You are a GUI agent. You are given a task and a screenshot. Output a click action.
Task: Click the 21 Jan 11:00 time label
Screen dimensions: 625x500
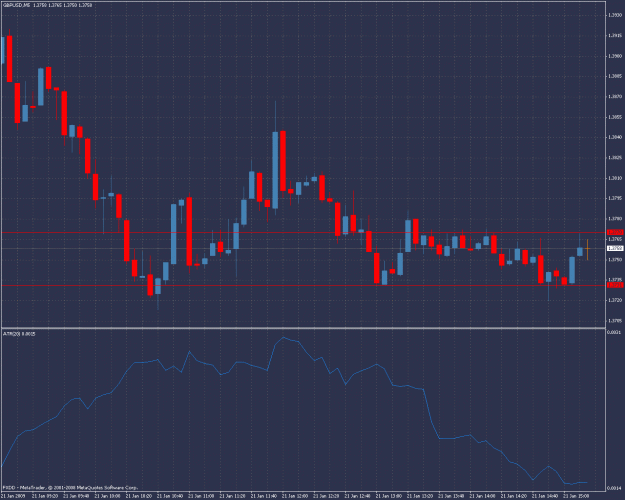pos(201,496)
